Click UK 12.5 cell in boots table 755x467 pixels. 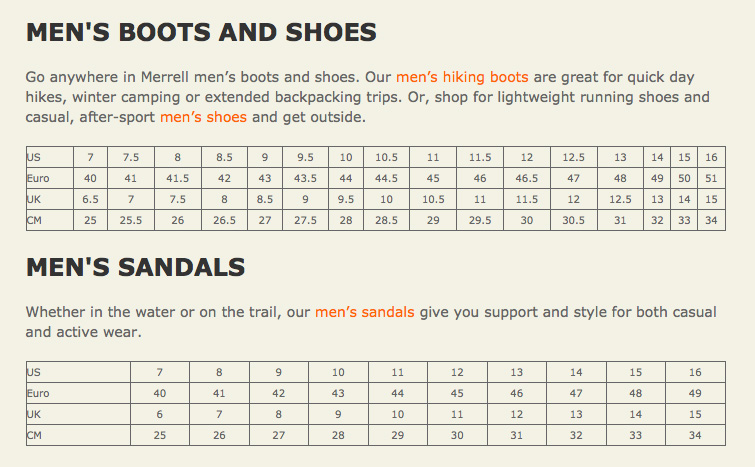coord(620,199)
